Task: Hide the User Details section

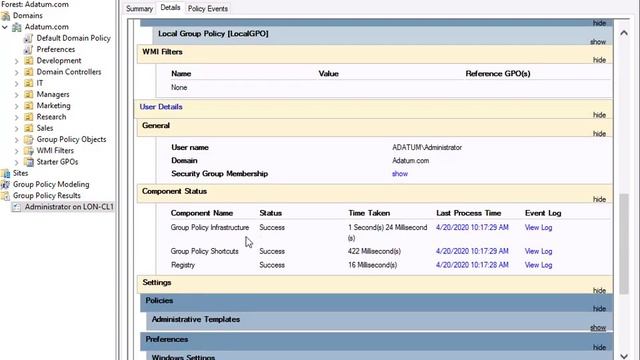Action: click(x=599, y=115)
